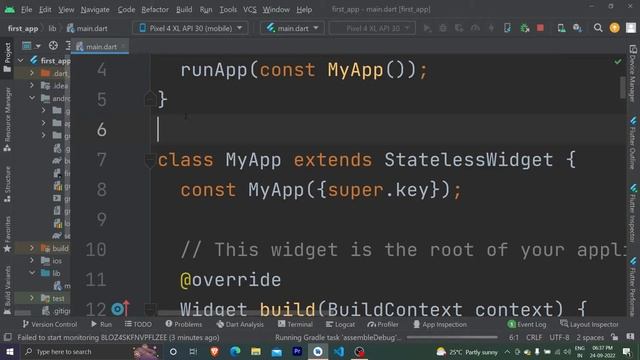Open the Flutter Inspector right side tab
This screenshot has height=360, width=640.
tap(633, 213)
